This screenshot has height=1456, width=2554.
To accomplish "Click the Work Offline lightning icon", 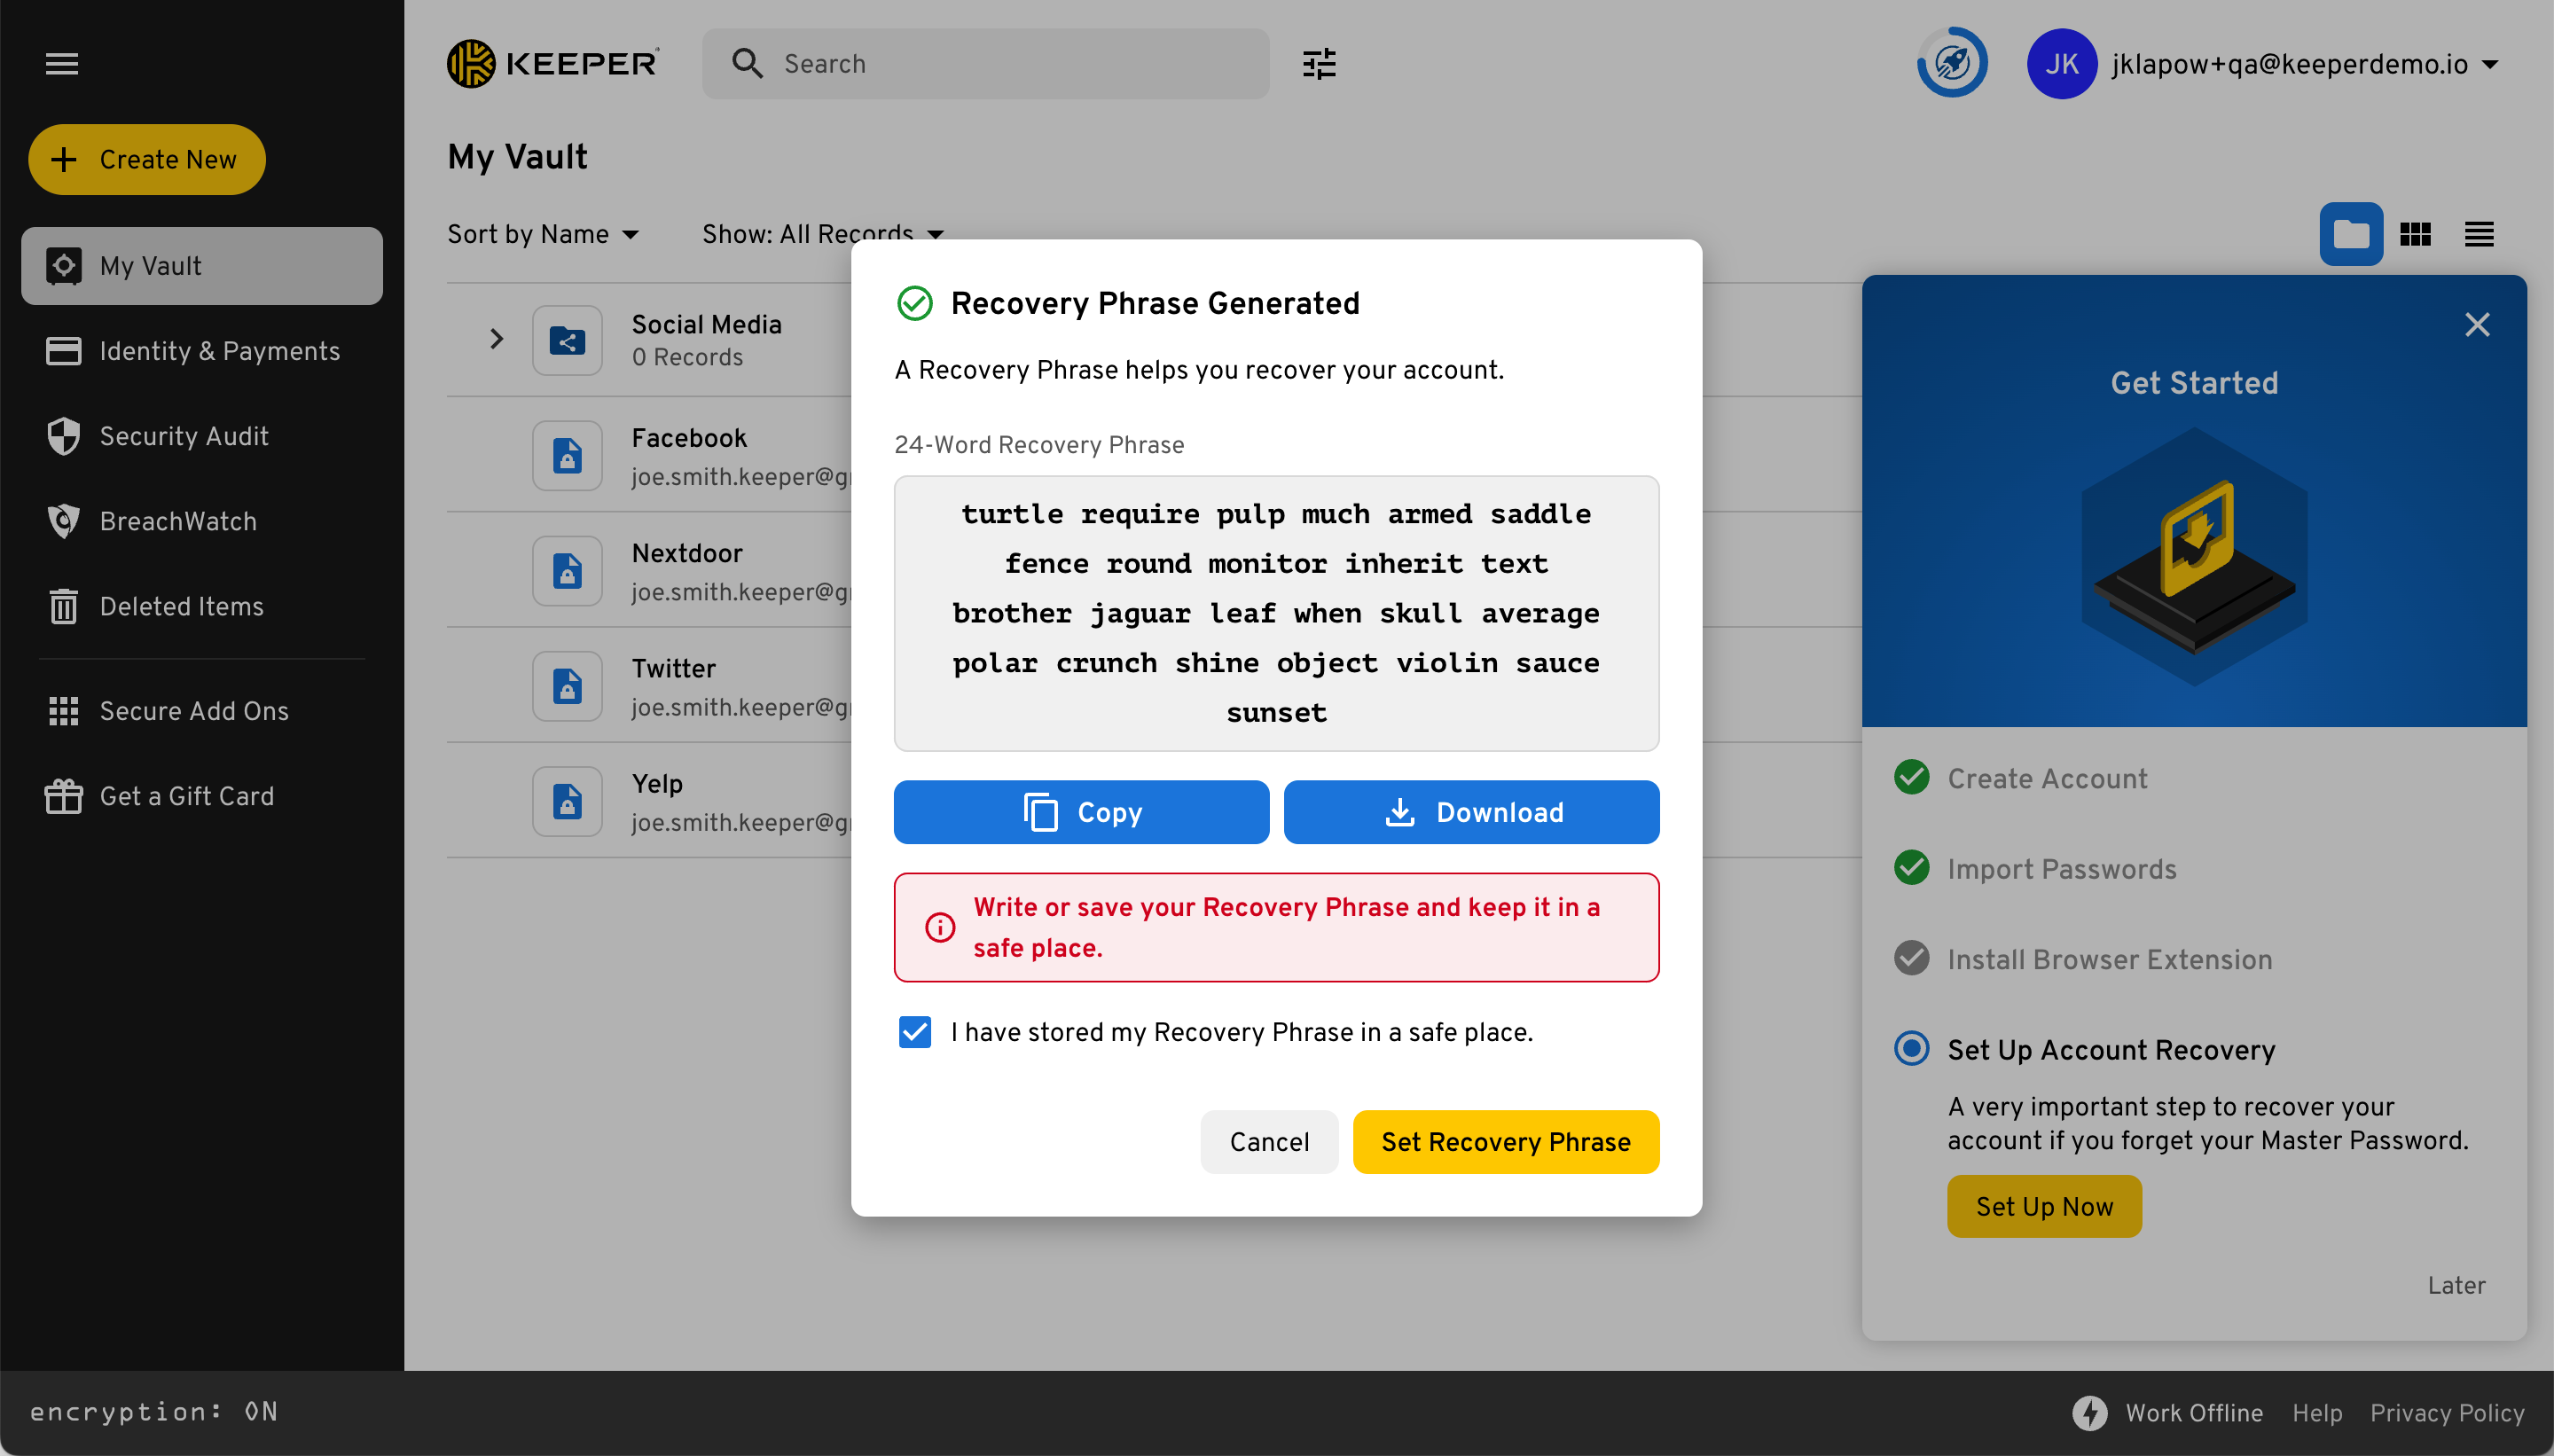I will (x=2089, y=1412).
